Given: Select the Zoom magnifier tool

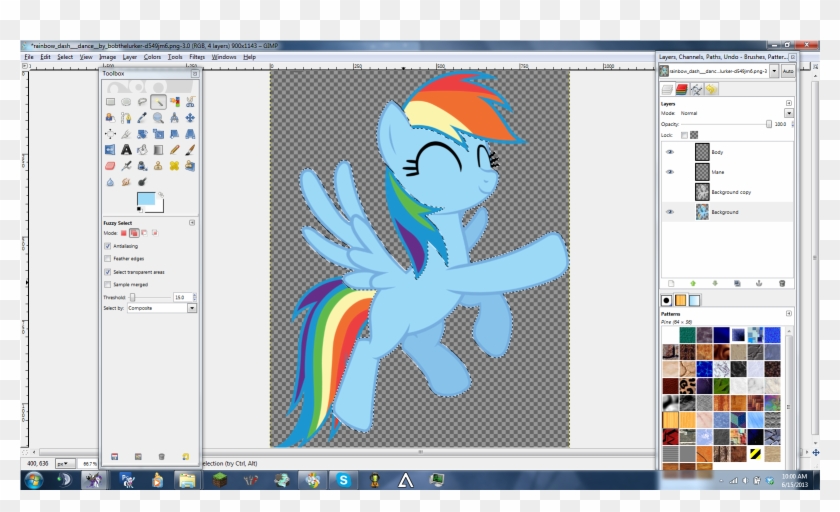Looking at the screenshot, I should [158, 118].
